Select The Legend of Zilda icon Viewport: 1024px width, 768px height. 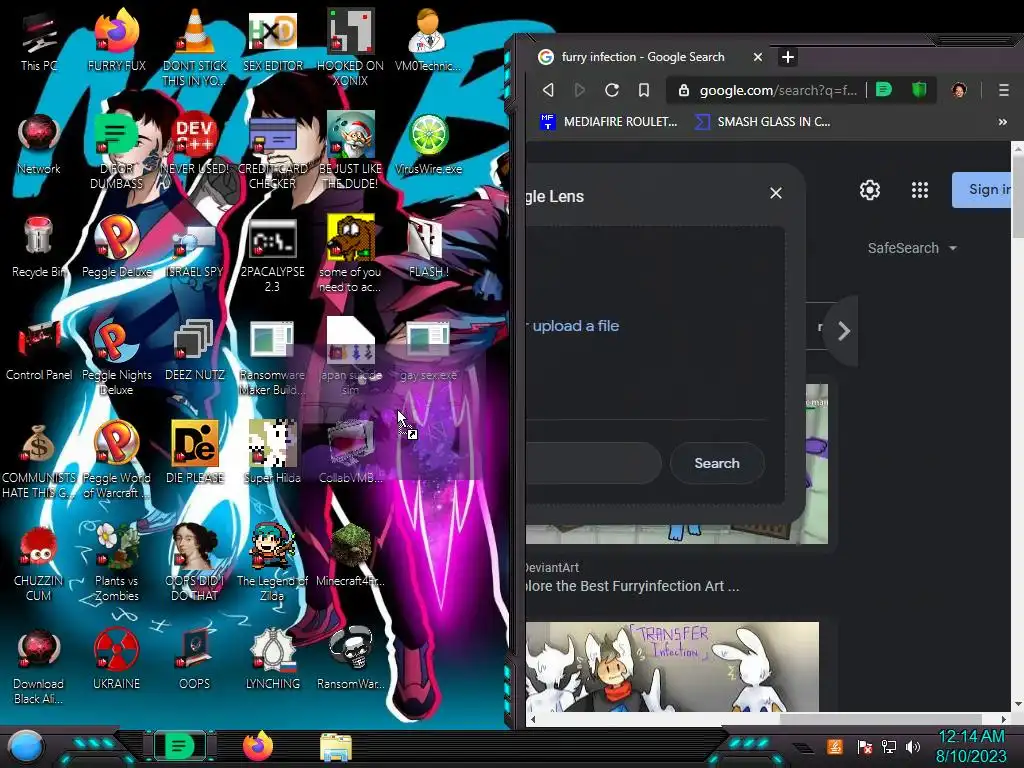(x=273, y=564)
